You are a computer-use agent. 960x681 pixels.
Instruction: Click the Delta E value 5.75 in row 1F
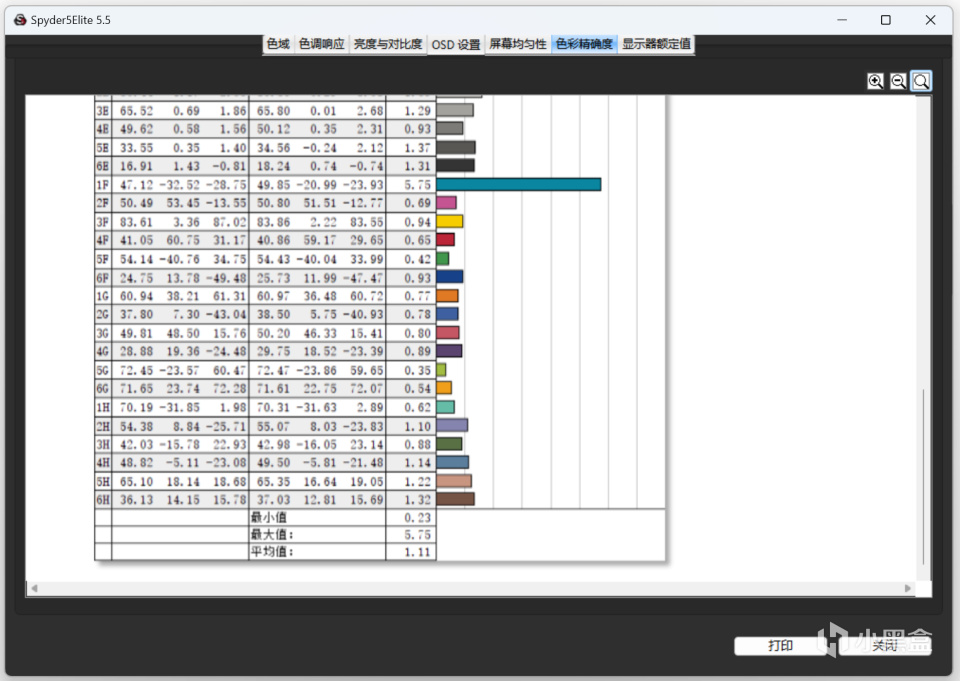click(418, 184)
